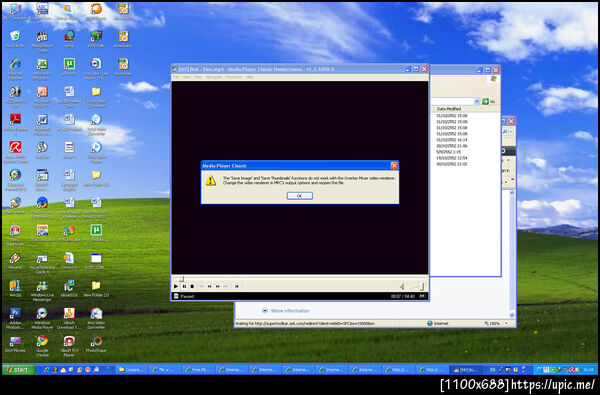Image resolution: width=600 pixels, height=395 pixels.
Task: Click the increase speed fast-forward button
Action: point(218,286)
